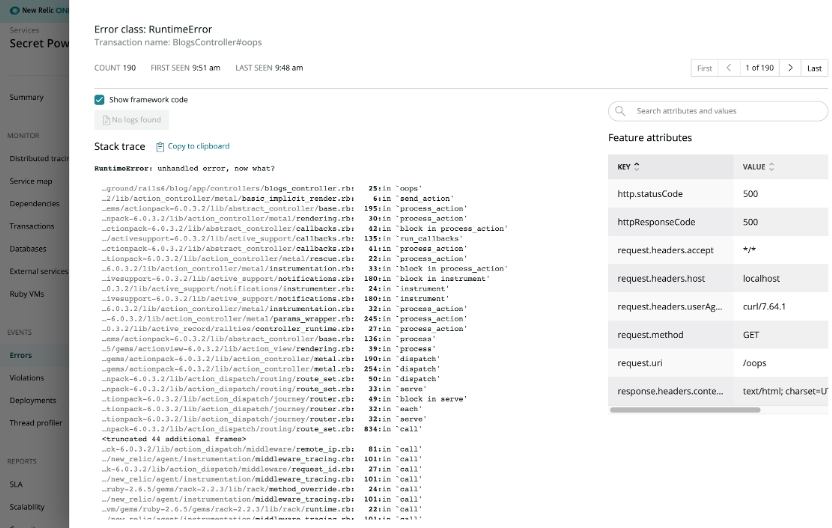This screenshot has width=832, height=528.
Task: Click the 1 of 190 page indicator
Action: pyautogui.click(x=759, y=68)
